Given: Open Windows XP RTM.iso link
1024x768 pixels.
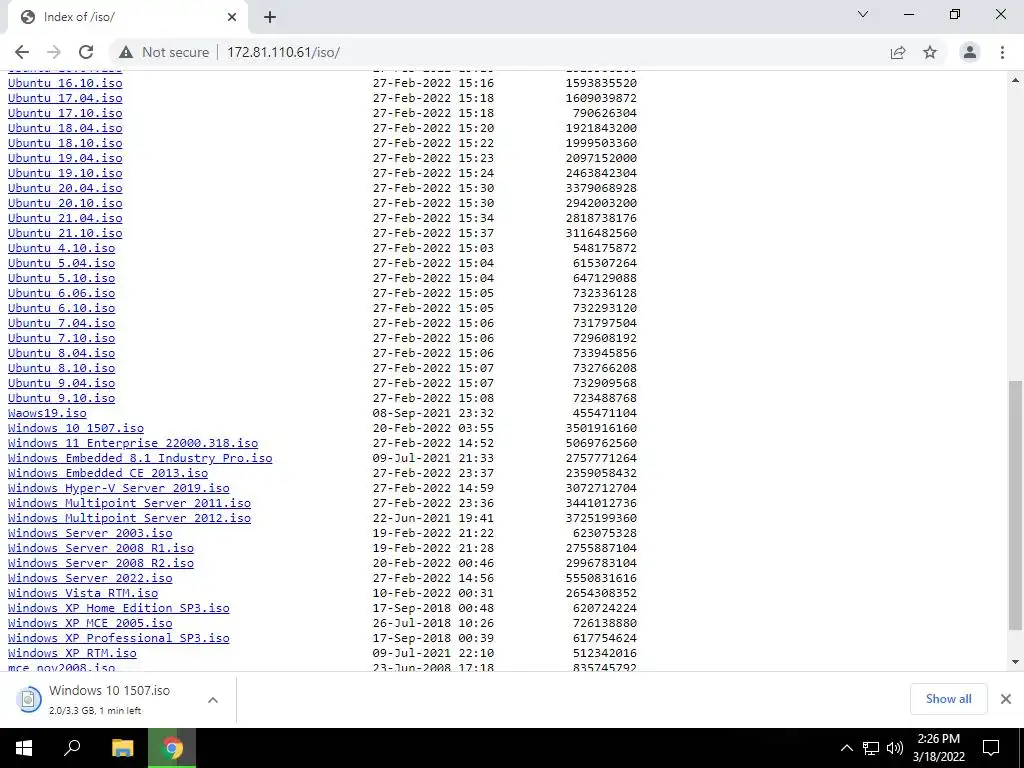Looking at the screenshot, I should [x=72, y=654].
